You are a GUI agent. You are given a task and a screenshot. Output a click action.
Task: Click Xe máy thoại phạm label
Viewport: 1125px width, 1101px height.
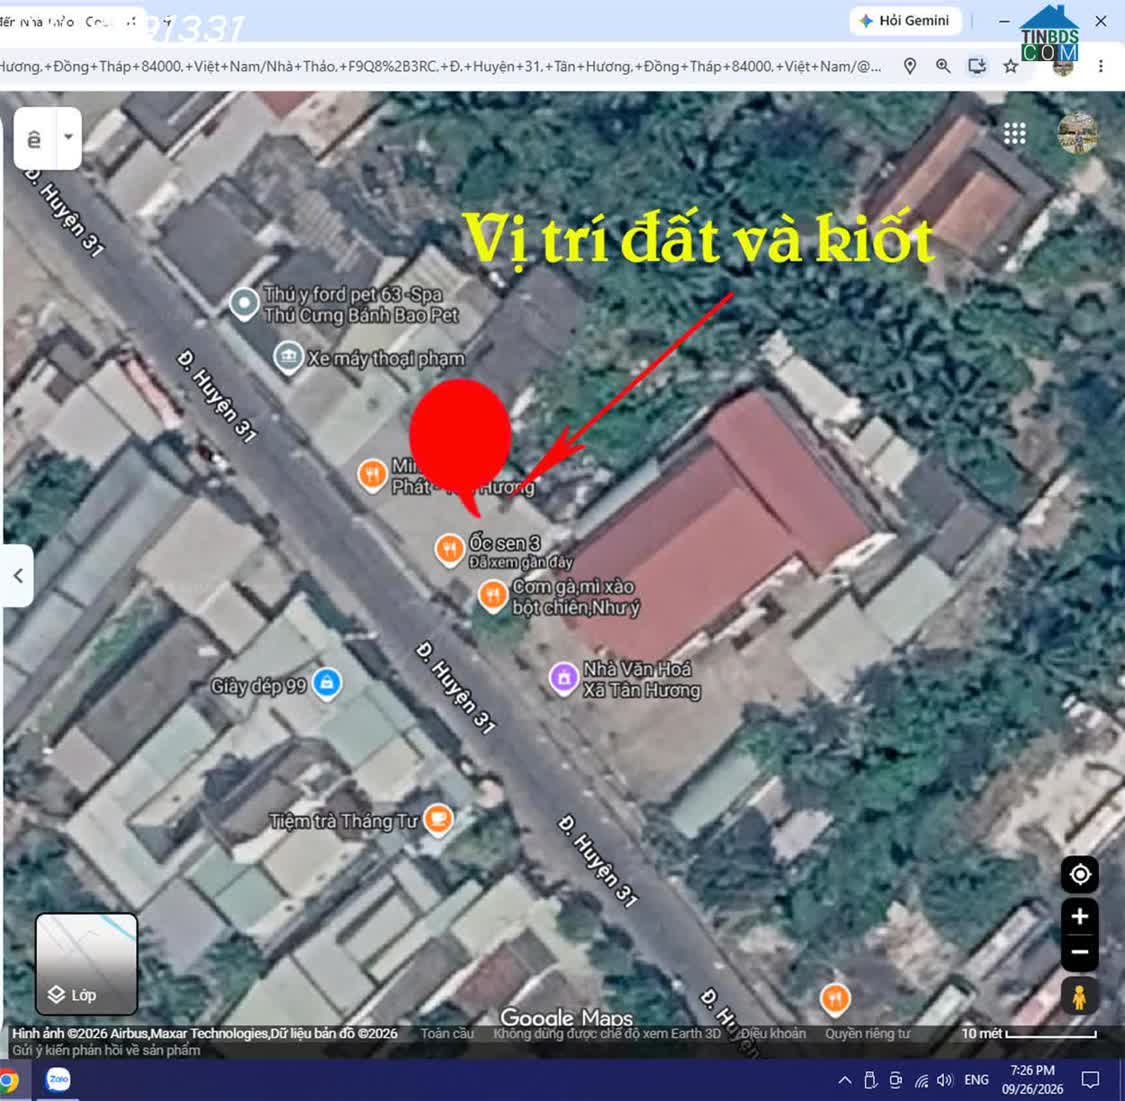[x=386, y=359]
